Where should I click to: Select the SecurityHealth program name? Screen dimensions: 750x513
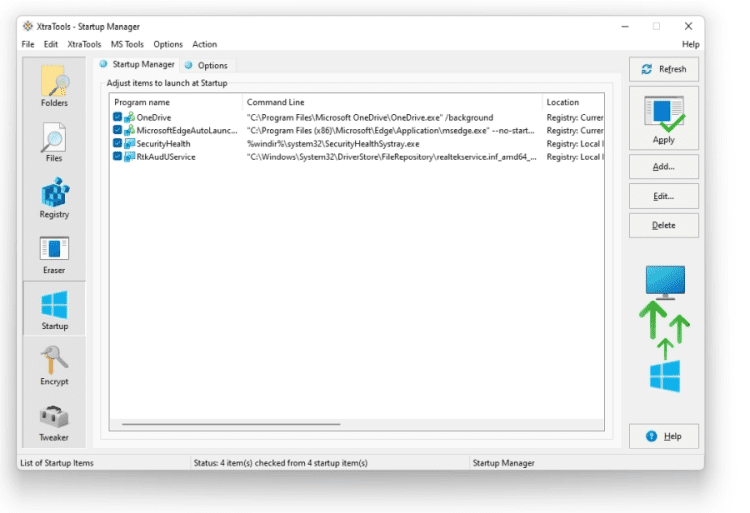click(163, 143)
